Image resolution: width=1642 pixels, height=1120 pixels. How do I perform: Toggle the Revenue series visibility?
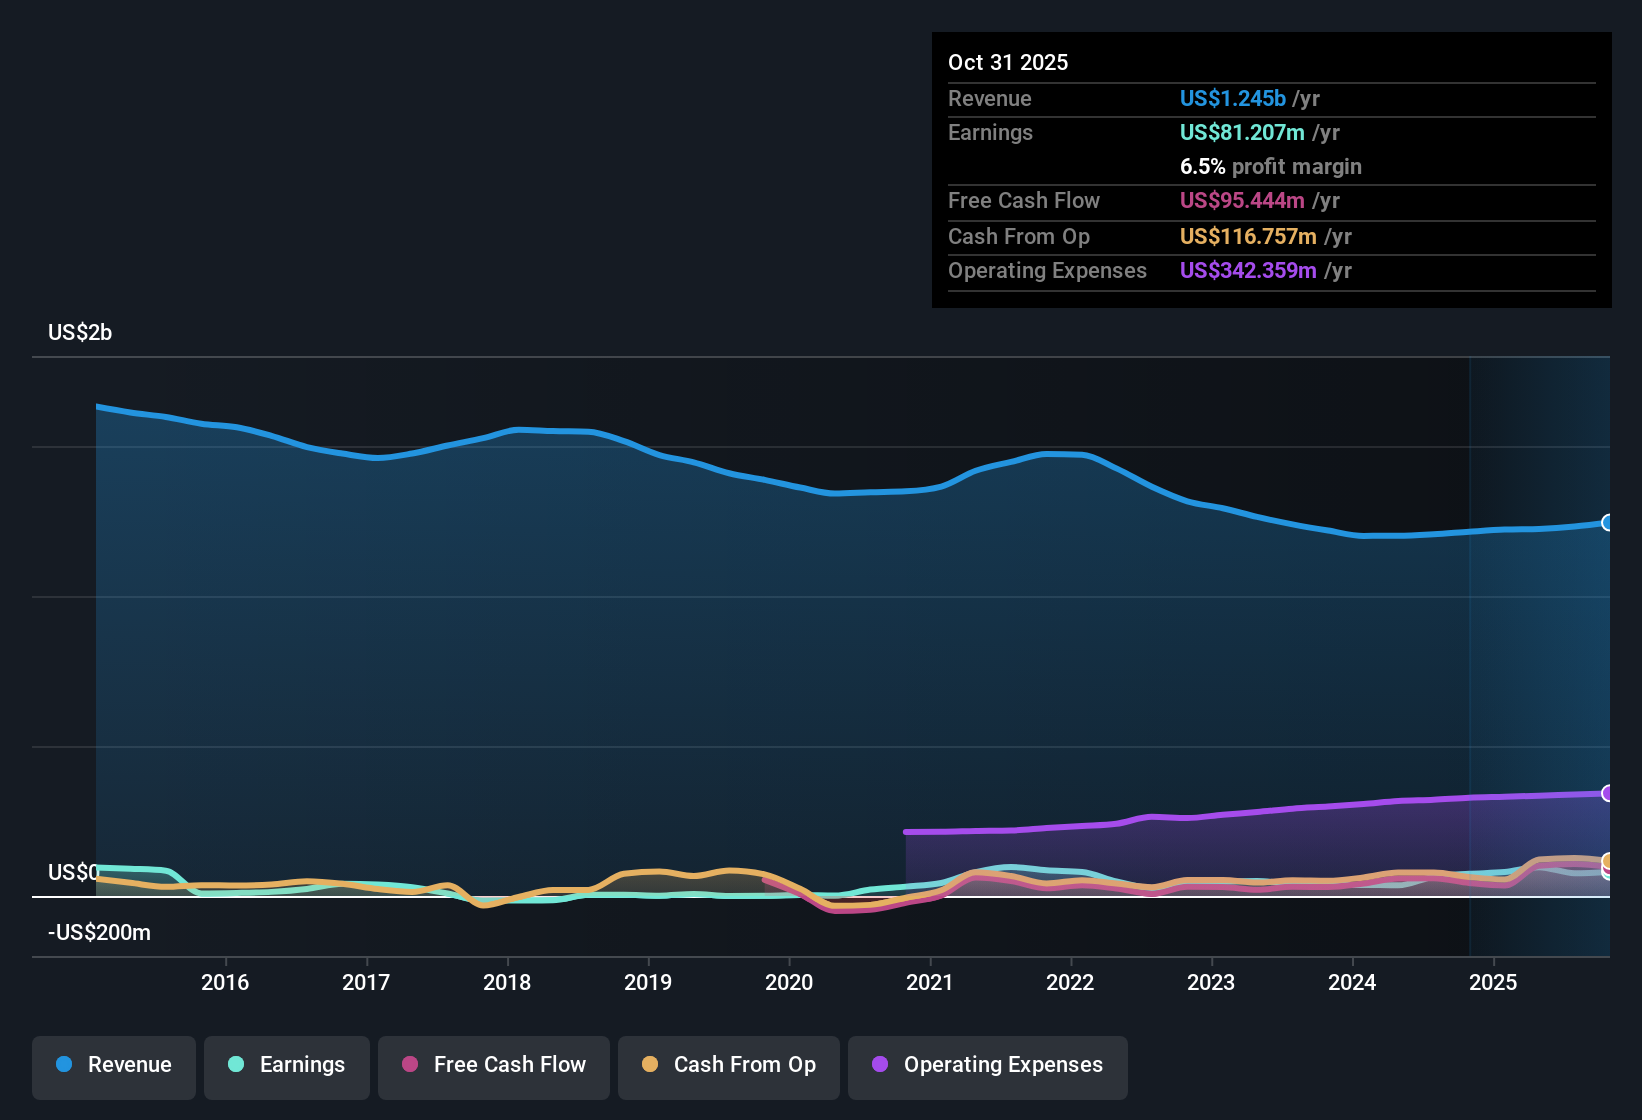pos(113,1067)
